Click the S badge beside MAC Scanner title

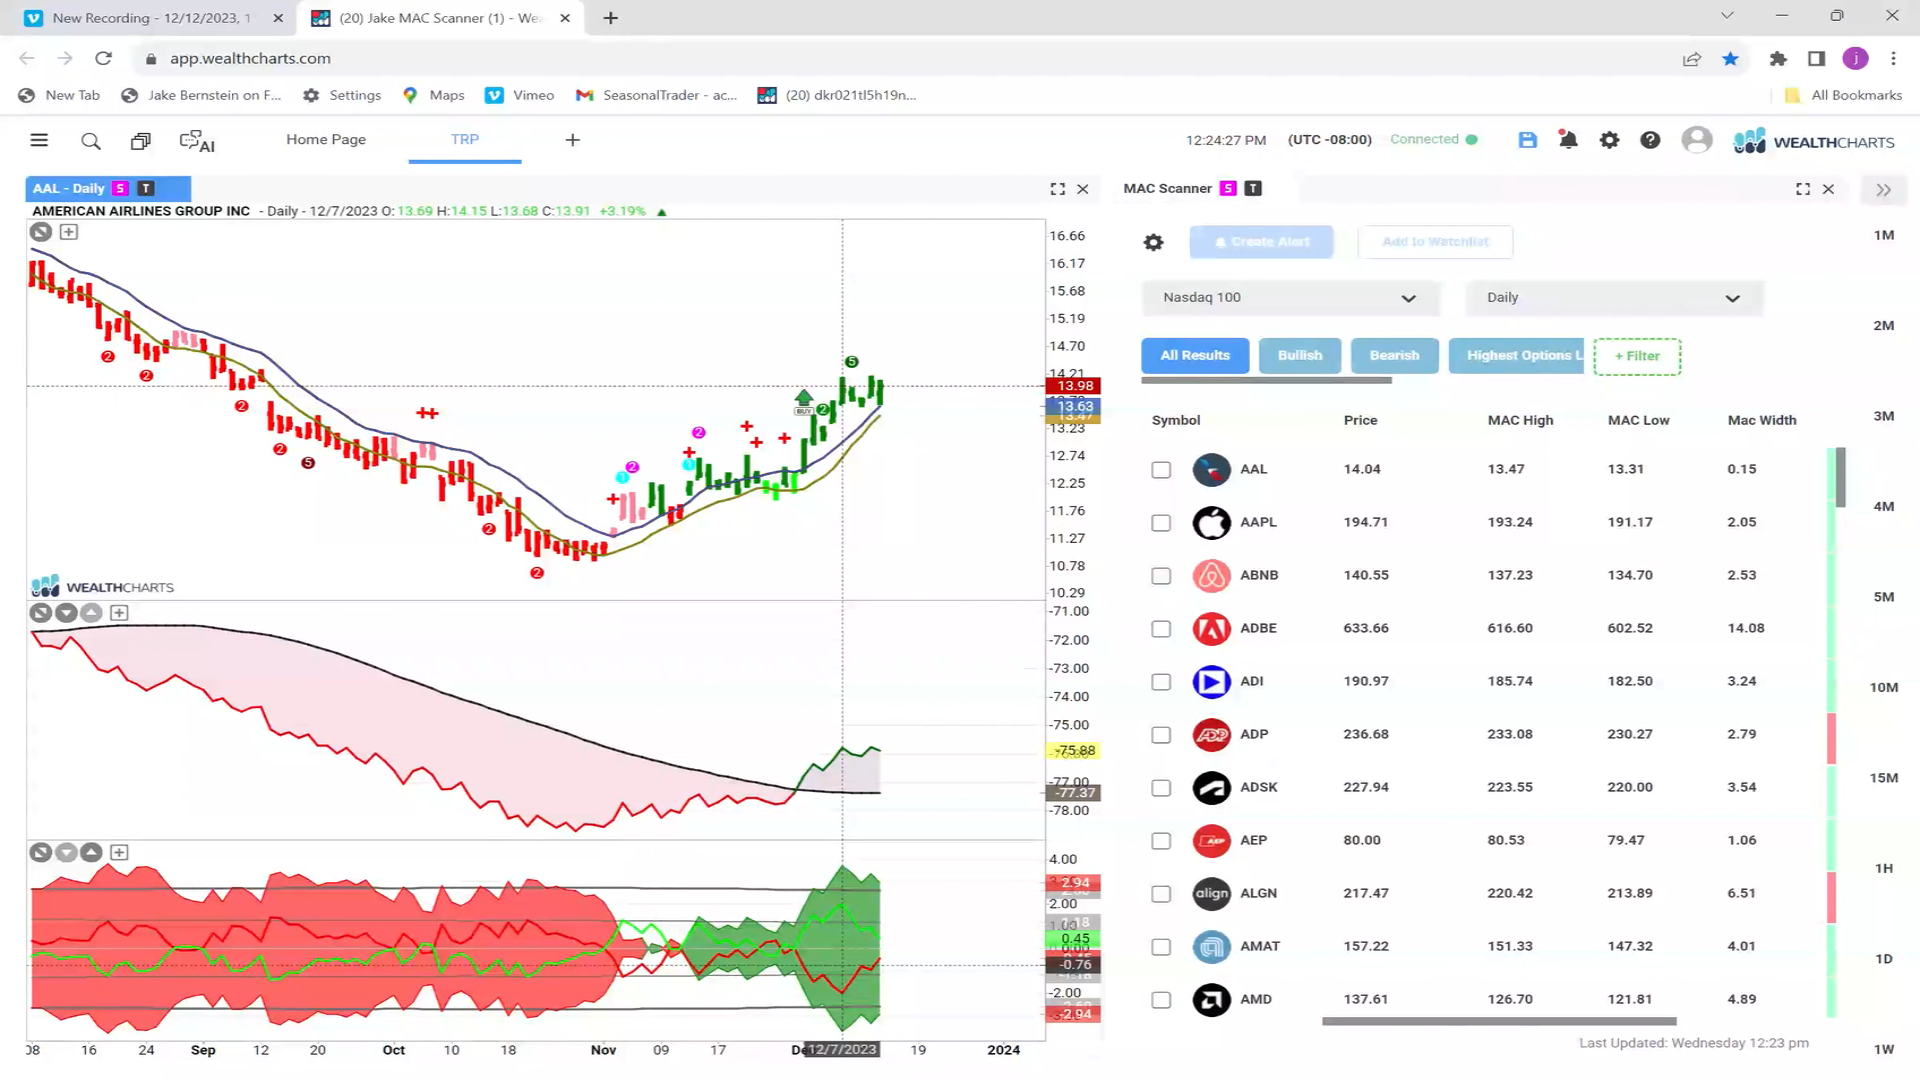(x=1228, y=188)
